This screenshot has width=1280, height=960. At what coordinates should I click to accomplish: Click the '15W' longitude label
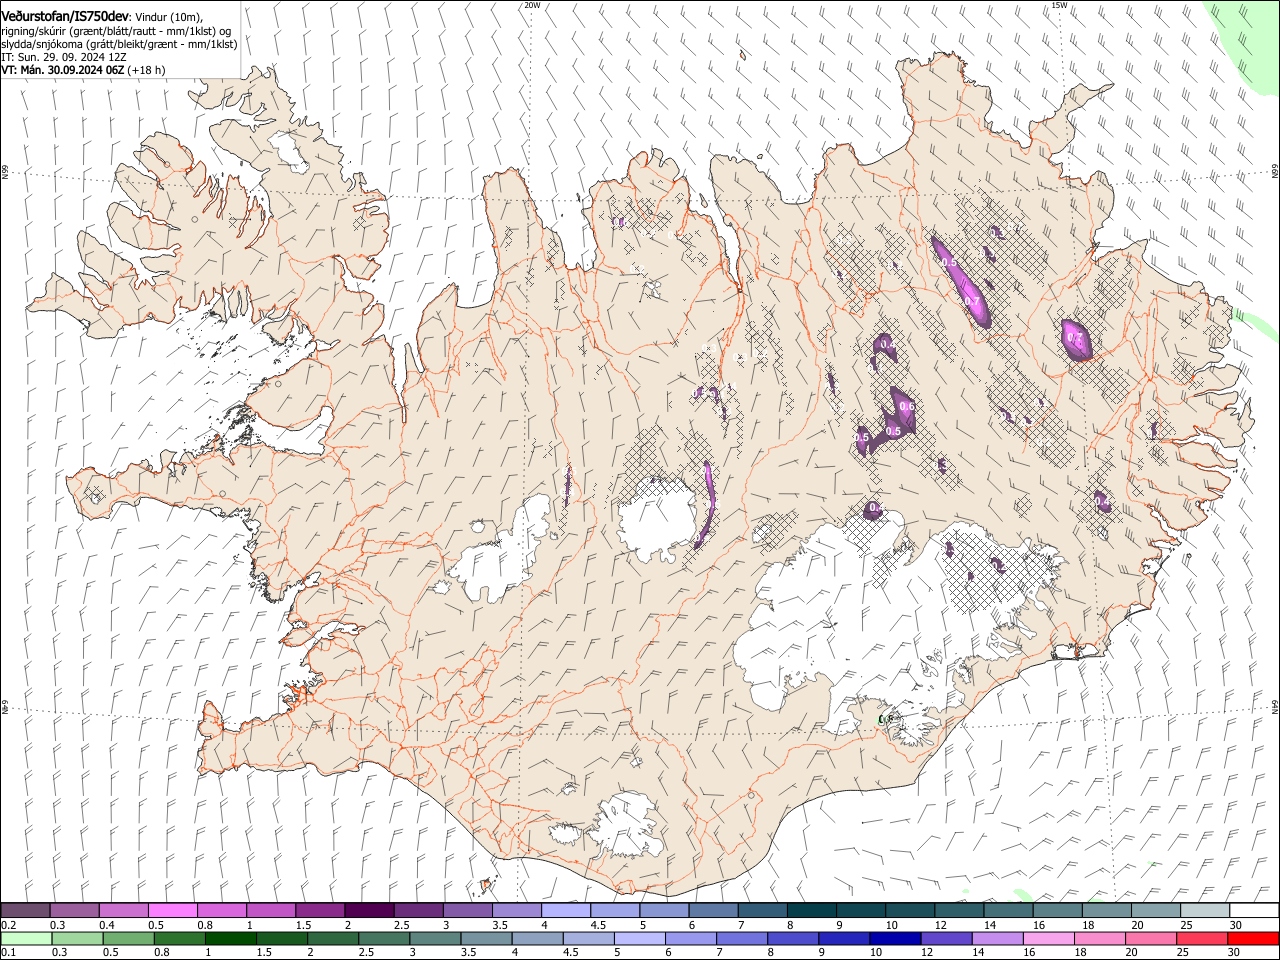(1059, 5)
